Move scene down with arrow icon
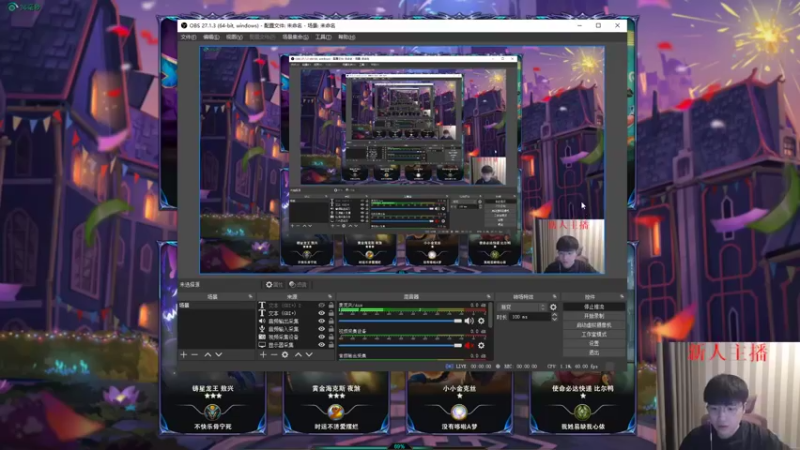 (x=219, y=355)
